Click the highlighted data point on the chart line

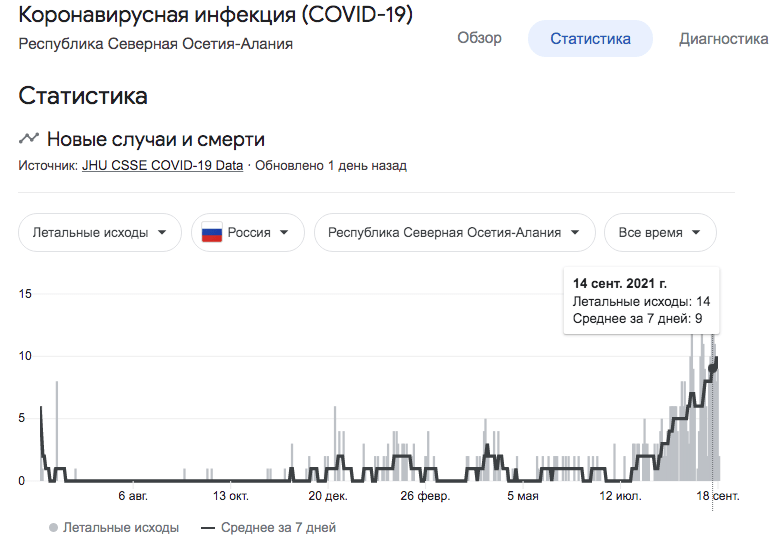click(x=713, y=368)
